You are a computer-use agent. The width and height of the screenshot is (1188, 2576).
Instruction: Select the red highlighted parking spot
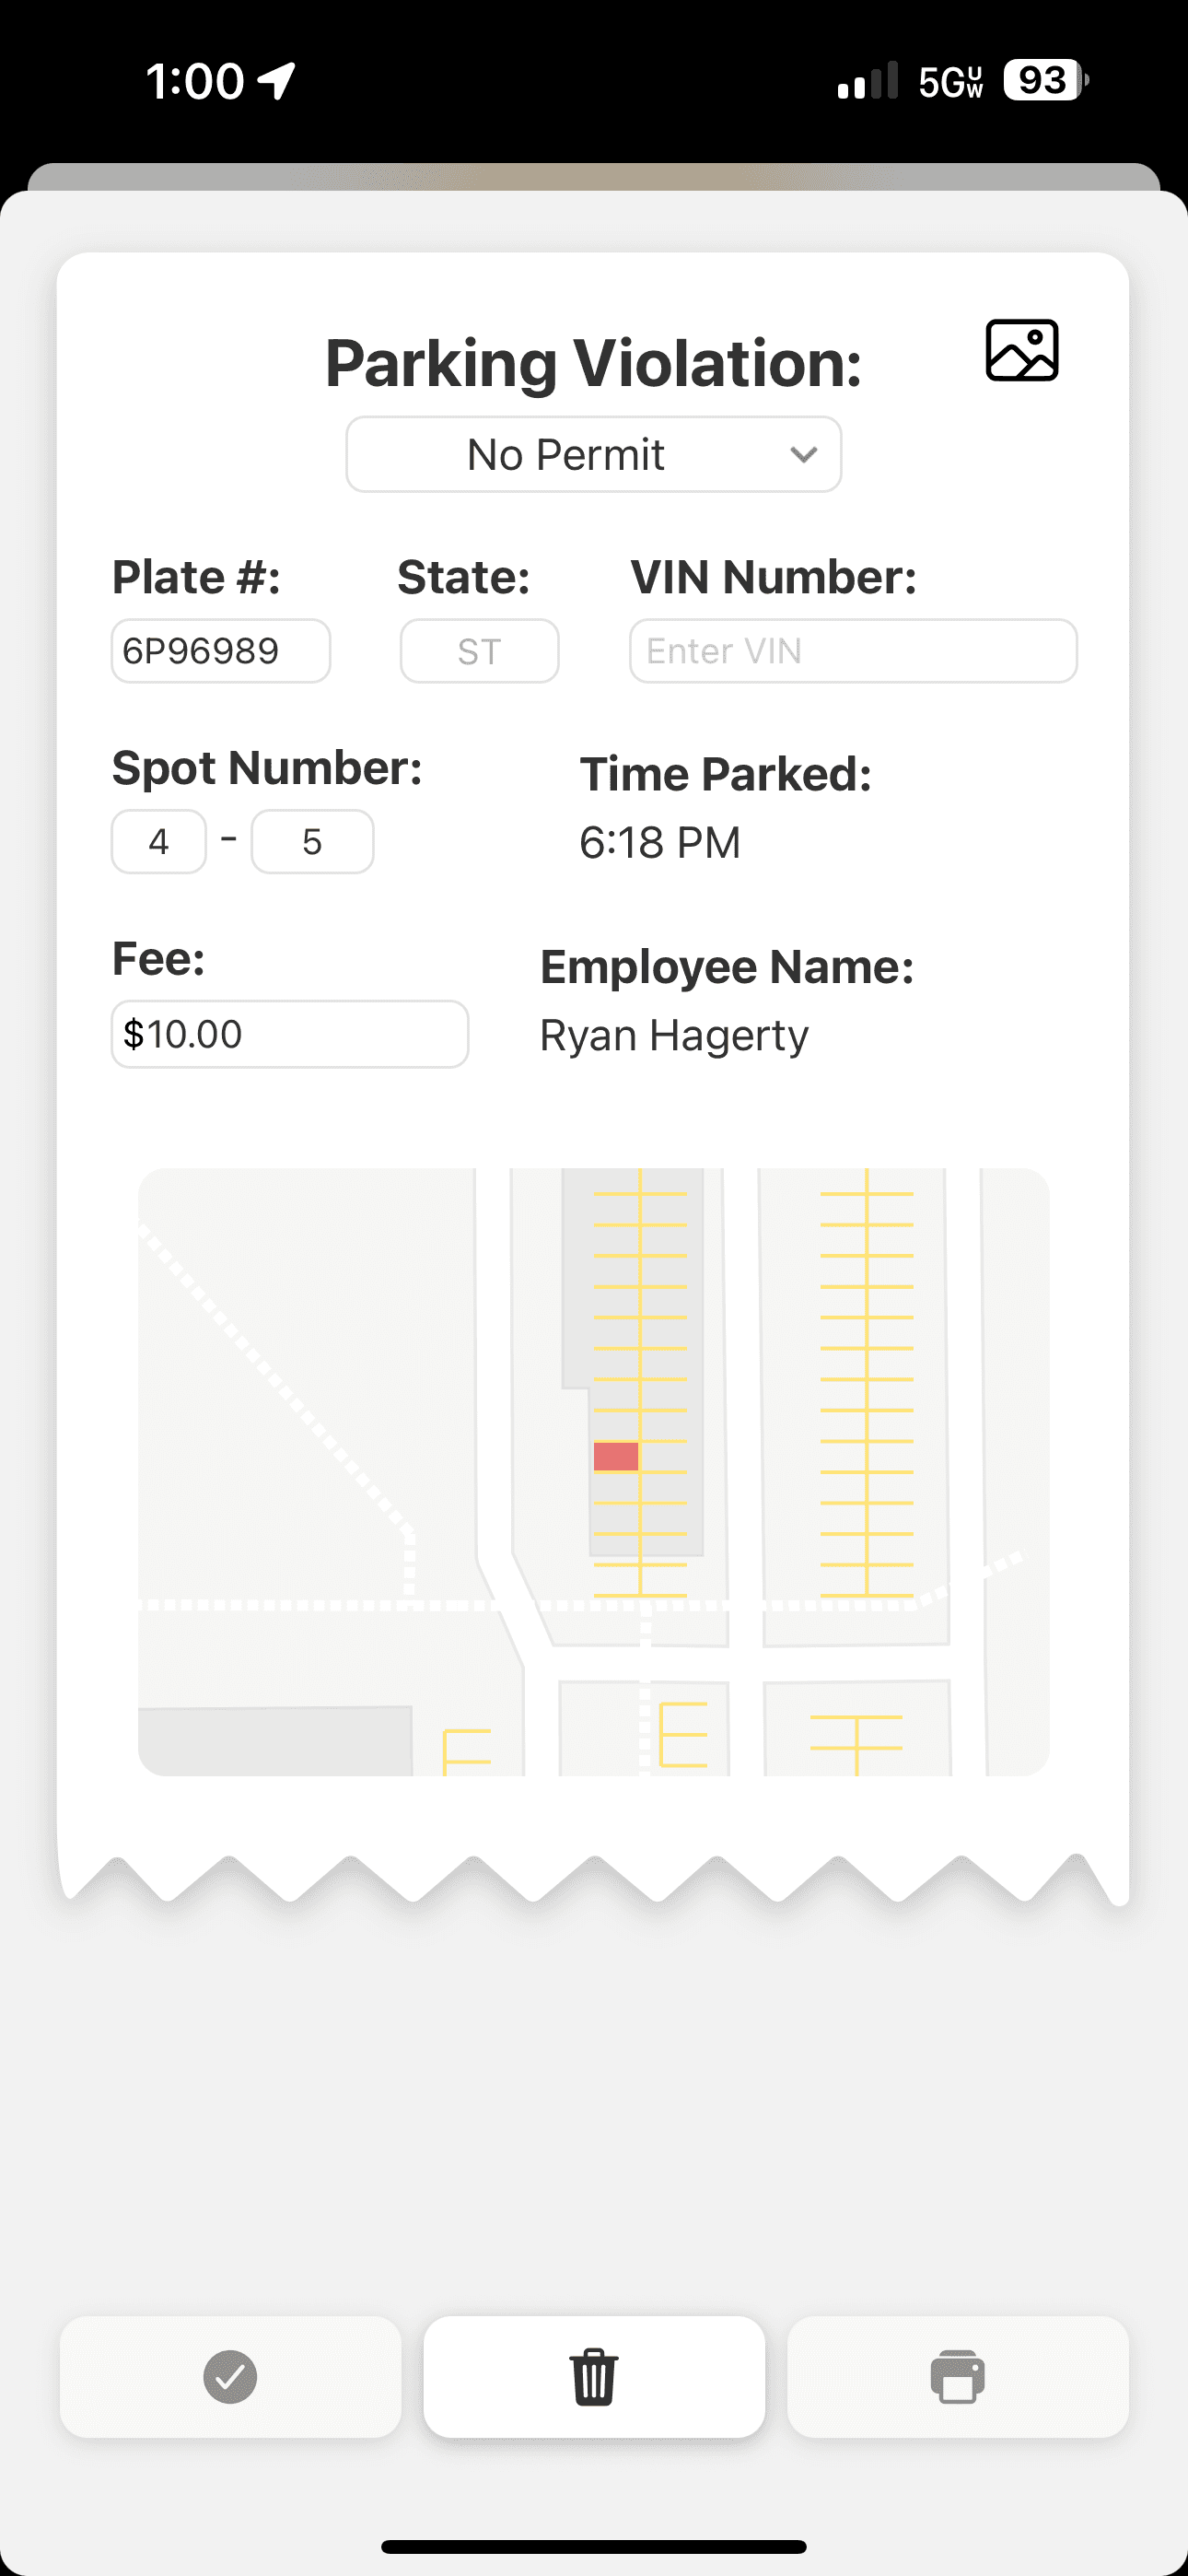coord(615,1456)
